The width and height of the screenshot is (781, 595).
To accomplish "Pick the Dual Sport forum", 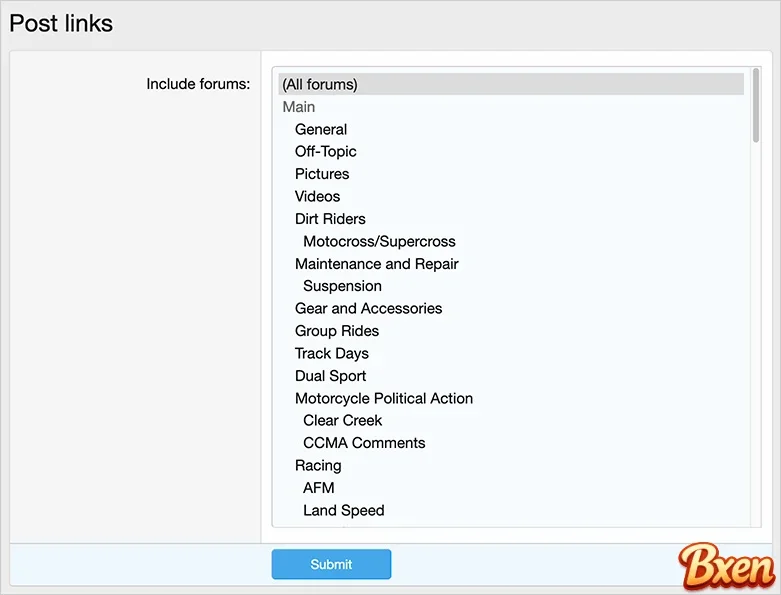I will 330,376.
